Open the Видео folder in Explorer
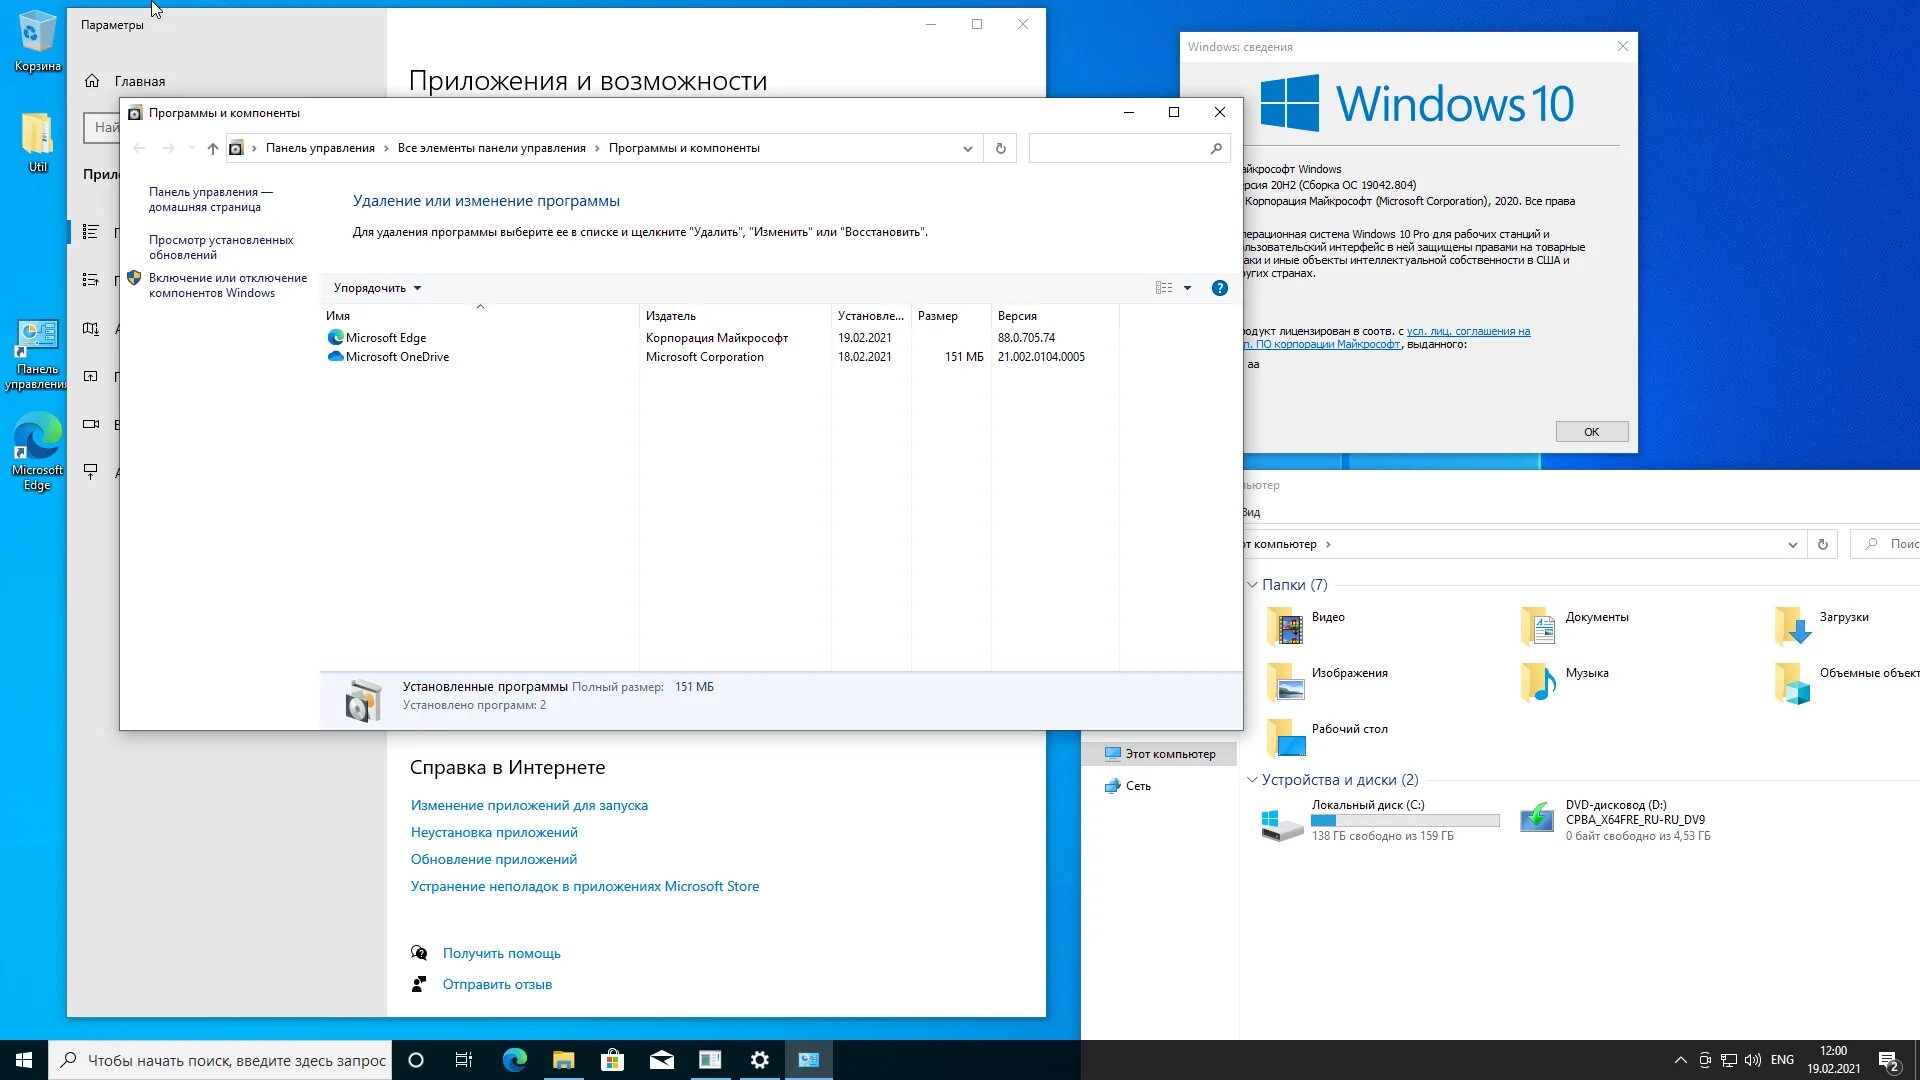This screenshot has height=1080, width=1920. pos(1307,625)
